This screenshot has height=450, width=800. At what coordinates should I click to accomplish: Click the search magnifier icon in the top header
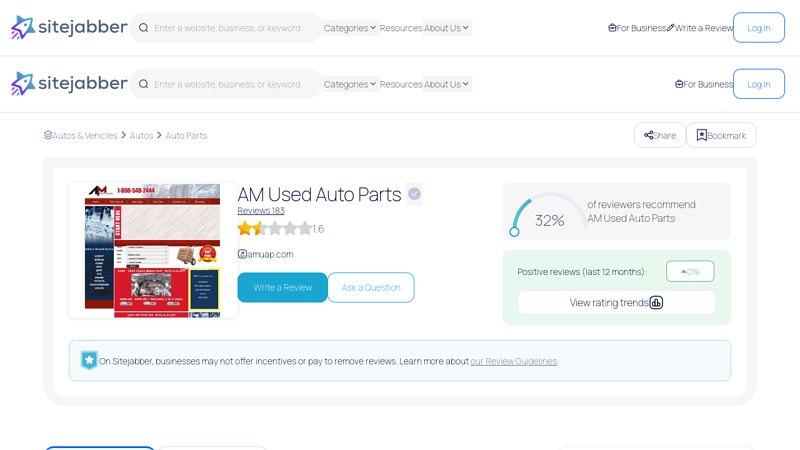[x=143, y=28]
